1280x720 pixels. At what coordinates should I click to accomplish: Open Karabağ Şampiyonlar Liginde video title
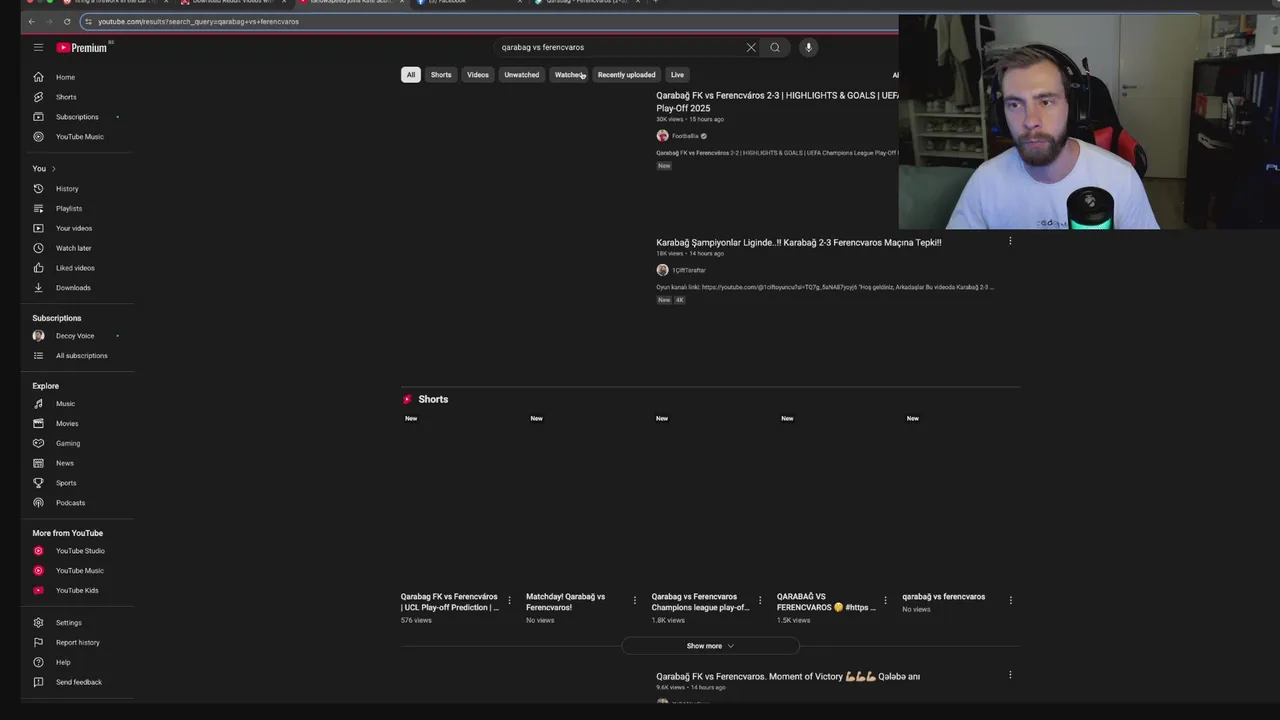coord(798,242)
